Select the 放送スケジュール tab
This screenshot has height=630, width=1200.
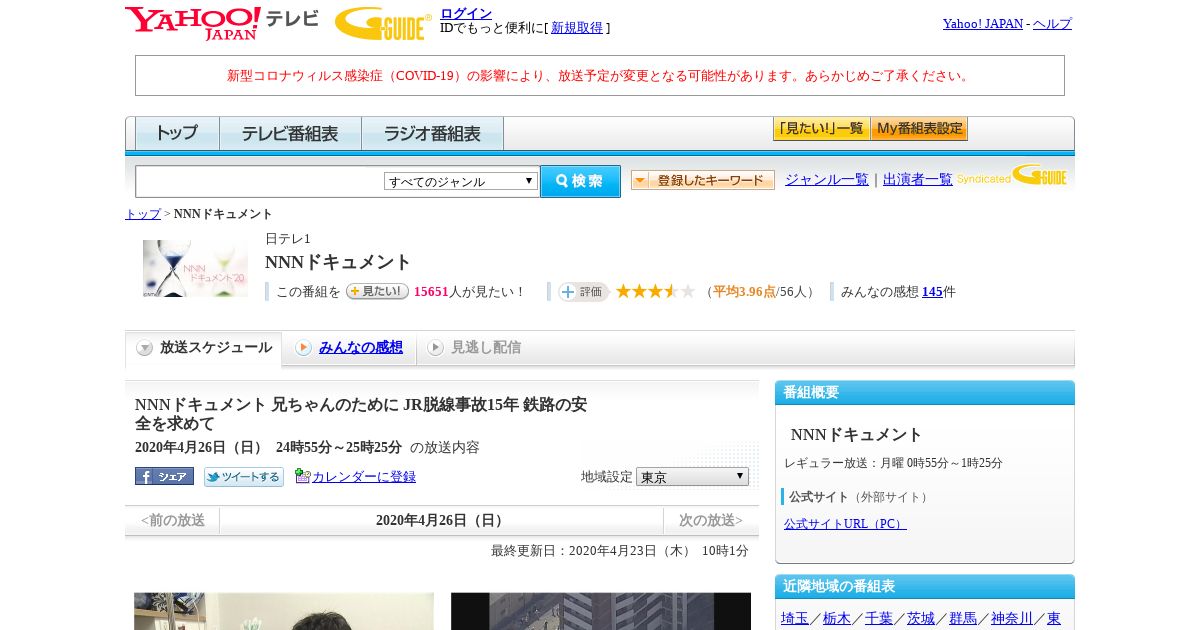[x=204, y=348]
